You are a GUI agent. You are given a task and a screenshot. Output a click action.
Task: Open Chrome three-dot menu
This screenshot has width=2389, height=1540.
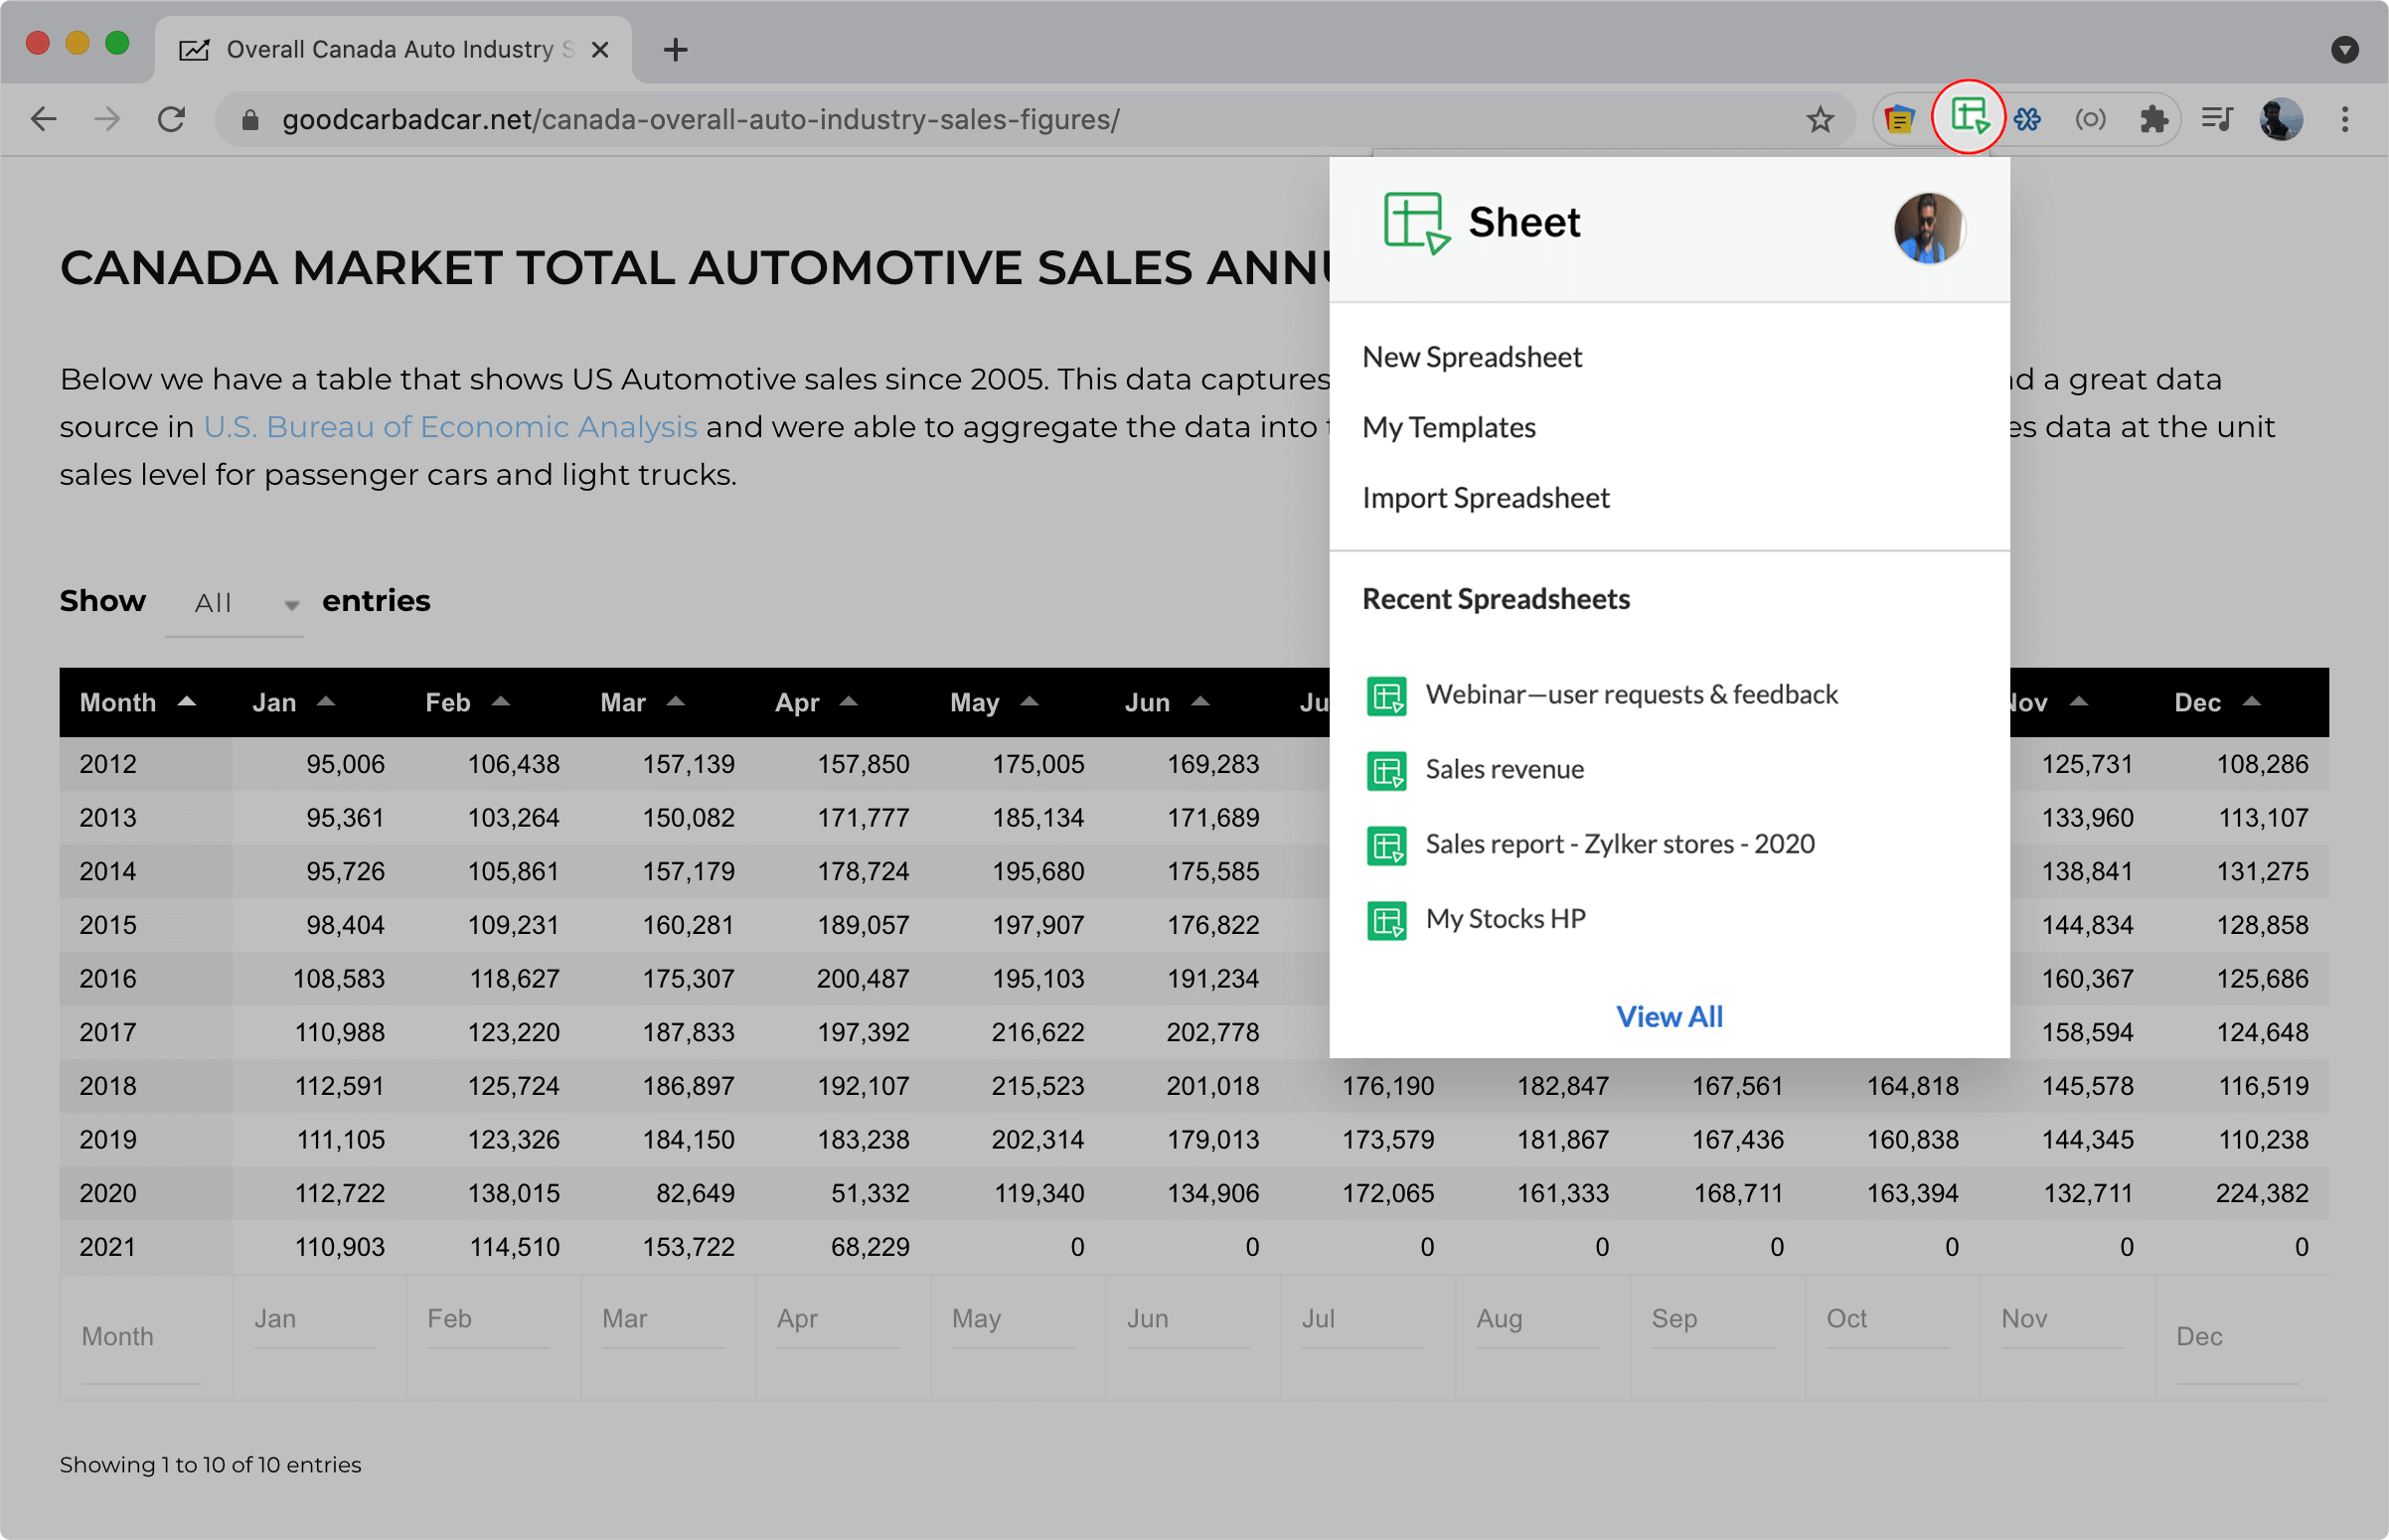point(2344,120)
